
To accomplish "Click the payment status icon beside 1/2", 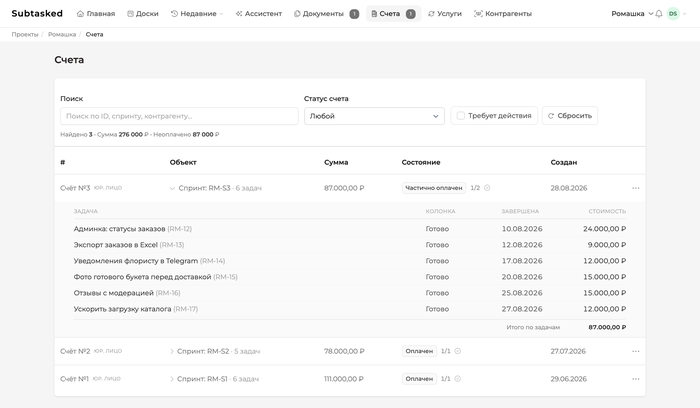I will pos(487,188).
